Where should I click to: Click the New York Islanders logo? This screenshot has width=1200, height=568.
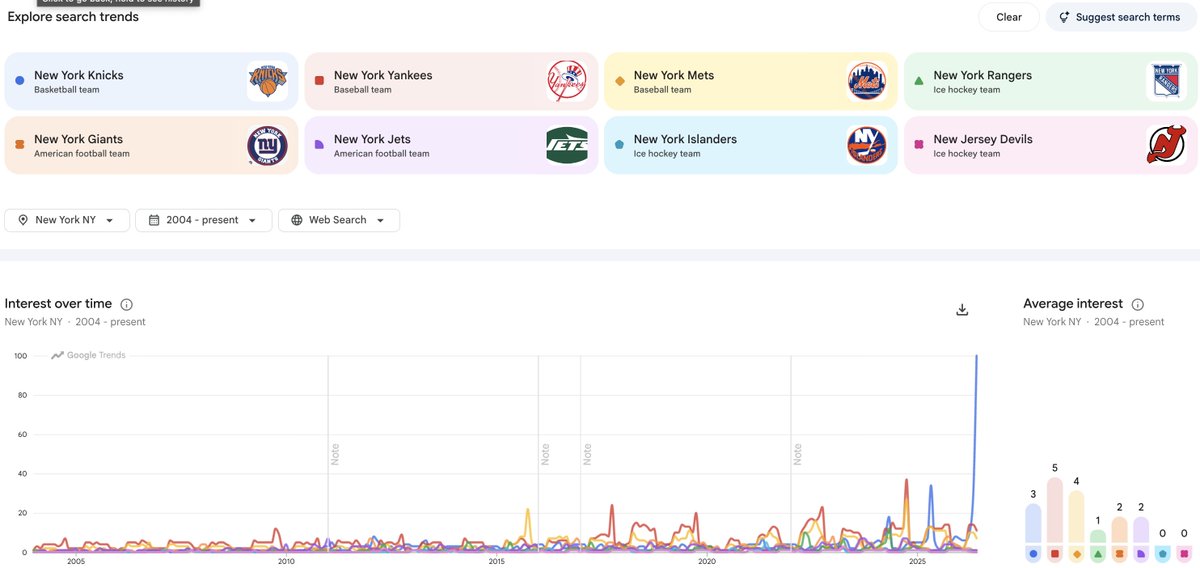point(867,145)
